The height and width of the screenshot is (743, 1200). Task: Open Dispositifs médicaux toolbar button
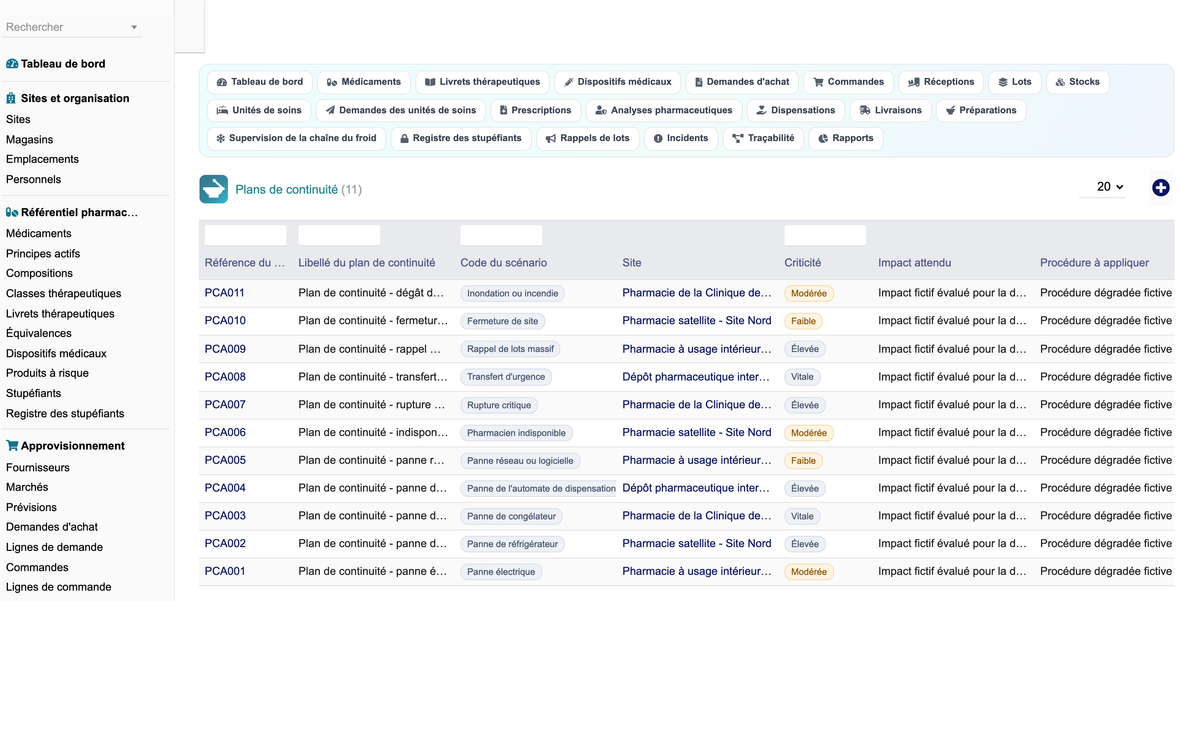point(617,82)
